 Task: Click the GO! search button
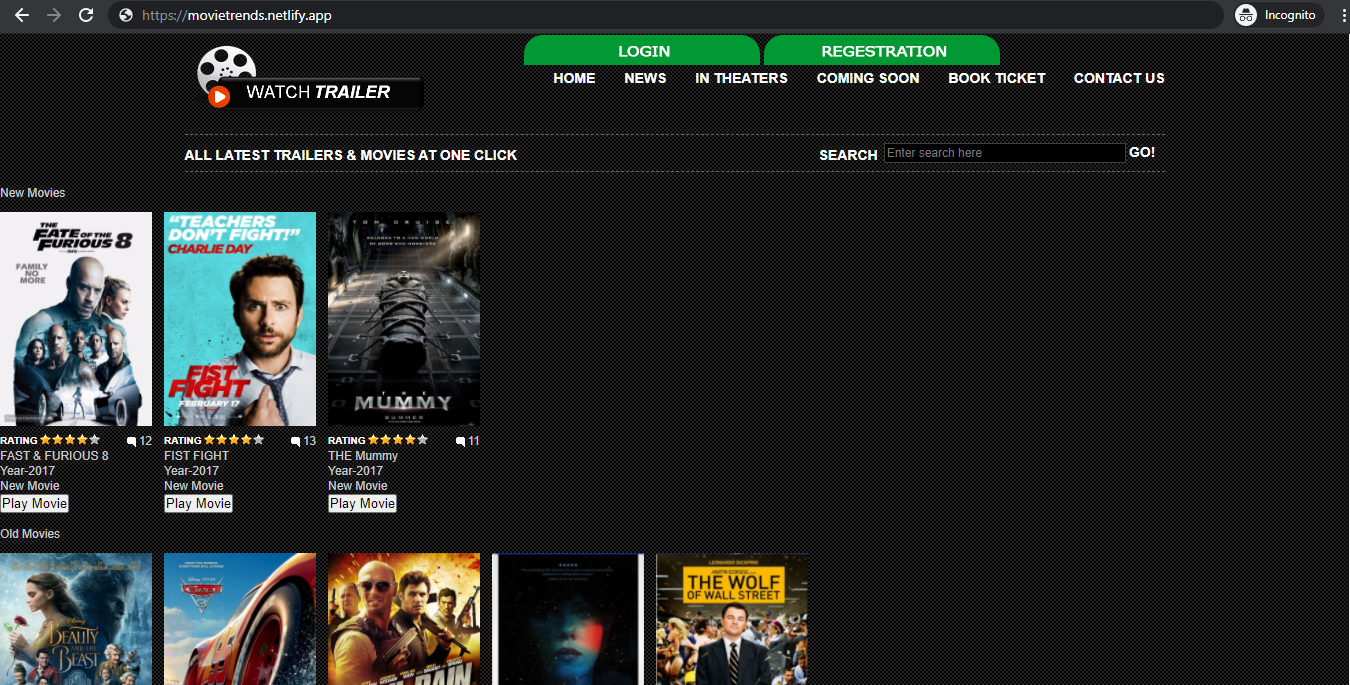1142,152
